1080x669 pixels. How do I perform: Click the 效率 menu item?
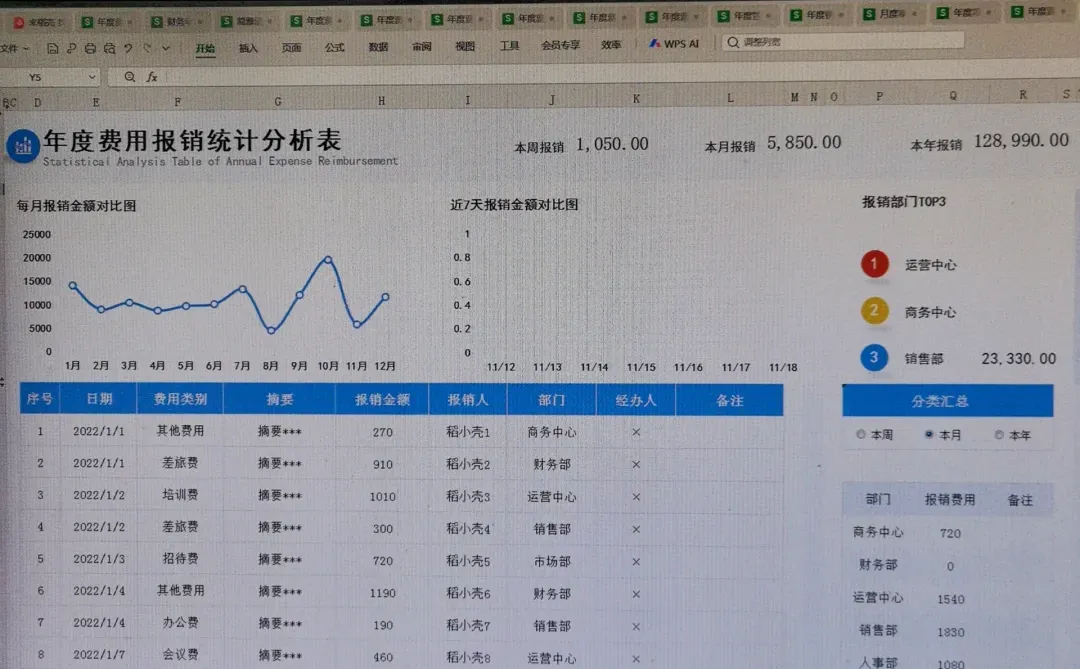tap(610, 44)
